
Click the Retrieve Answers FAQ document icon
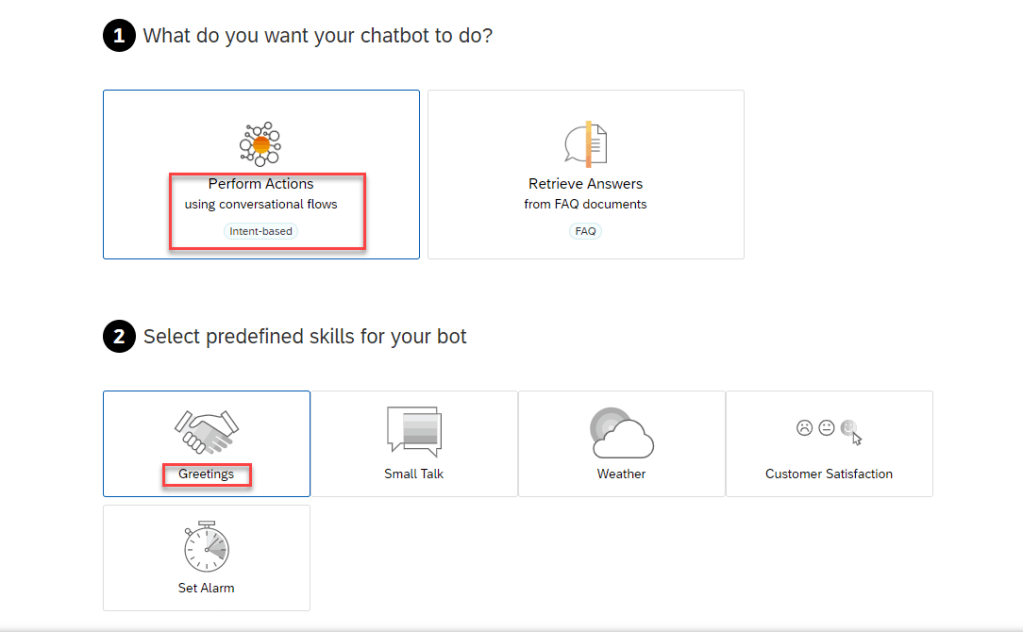pyautogui.click(x=585, y=144)
